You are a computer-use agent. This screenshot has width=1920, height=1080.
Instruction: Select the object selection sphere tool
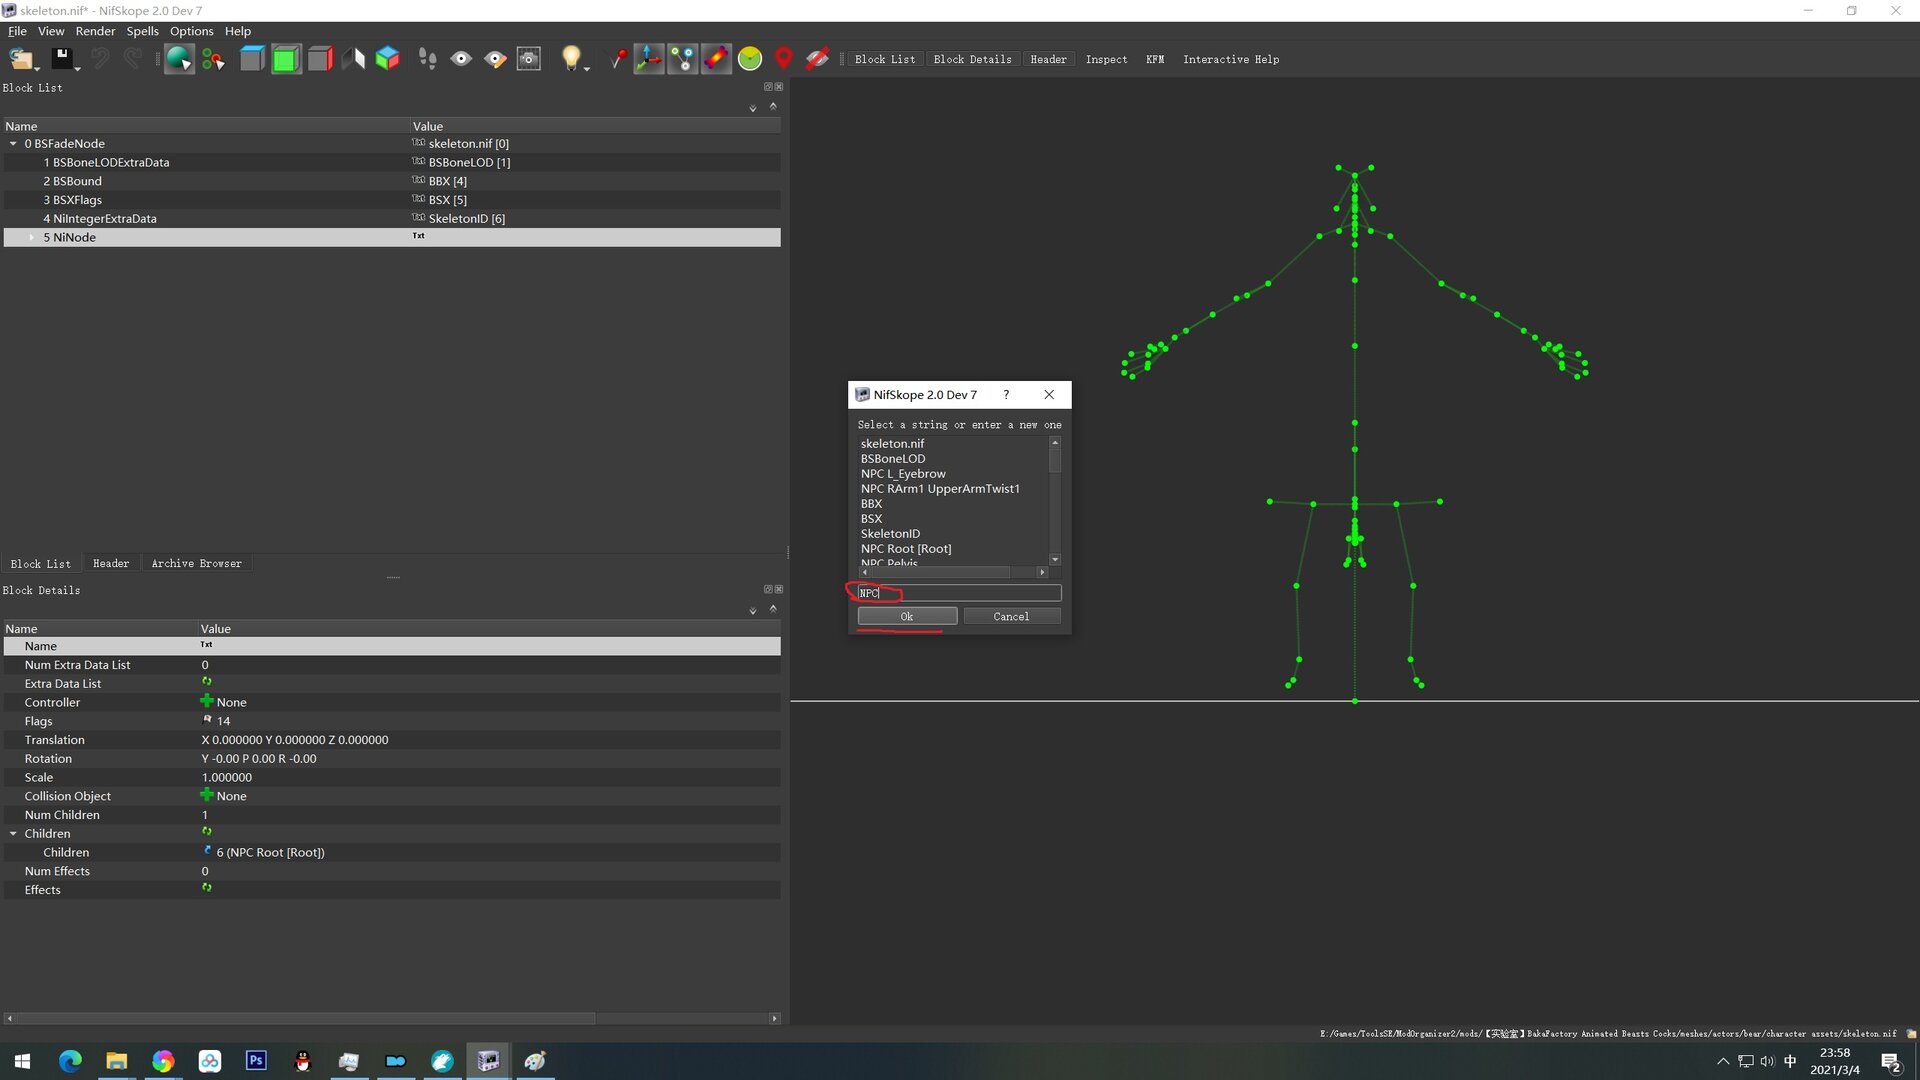pyautogui.click(x=179, y=59)
